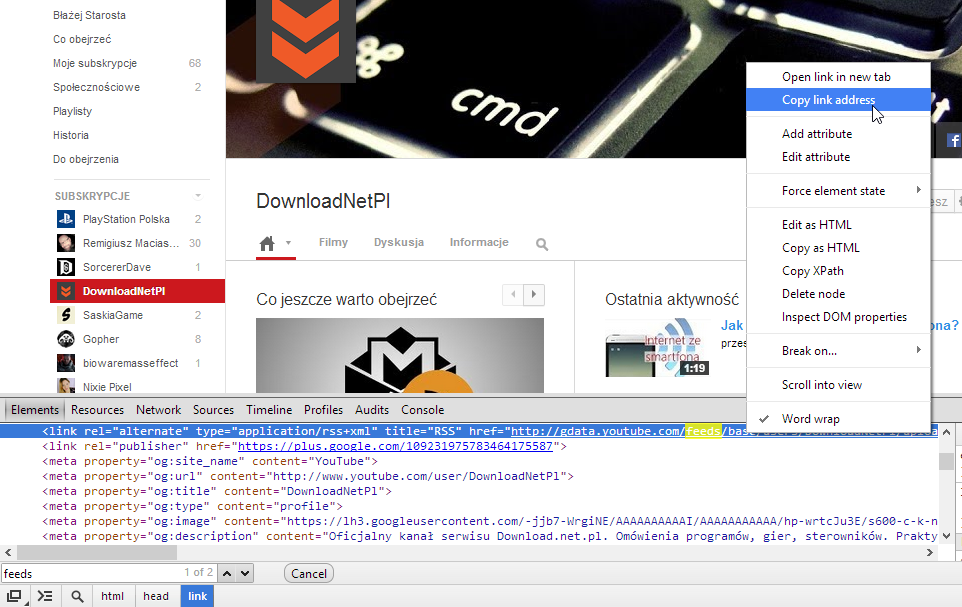Expand the Break on... submenu

(838, 350)
